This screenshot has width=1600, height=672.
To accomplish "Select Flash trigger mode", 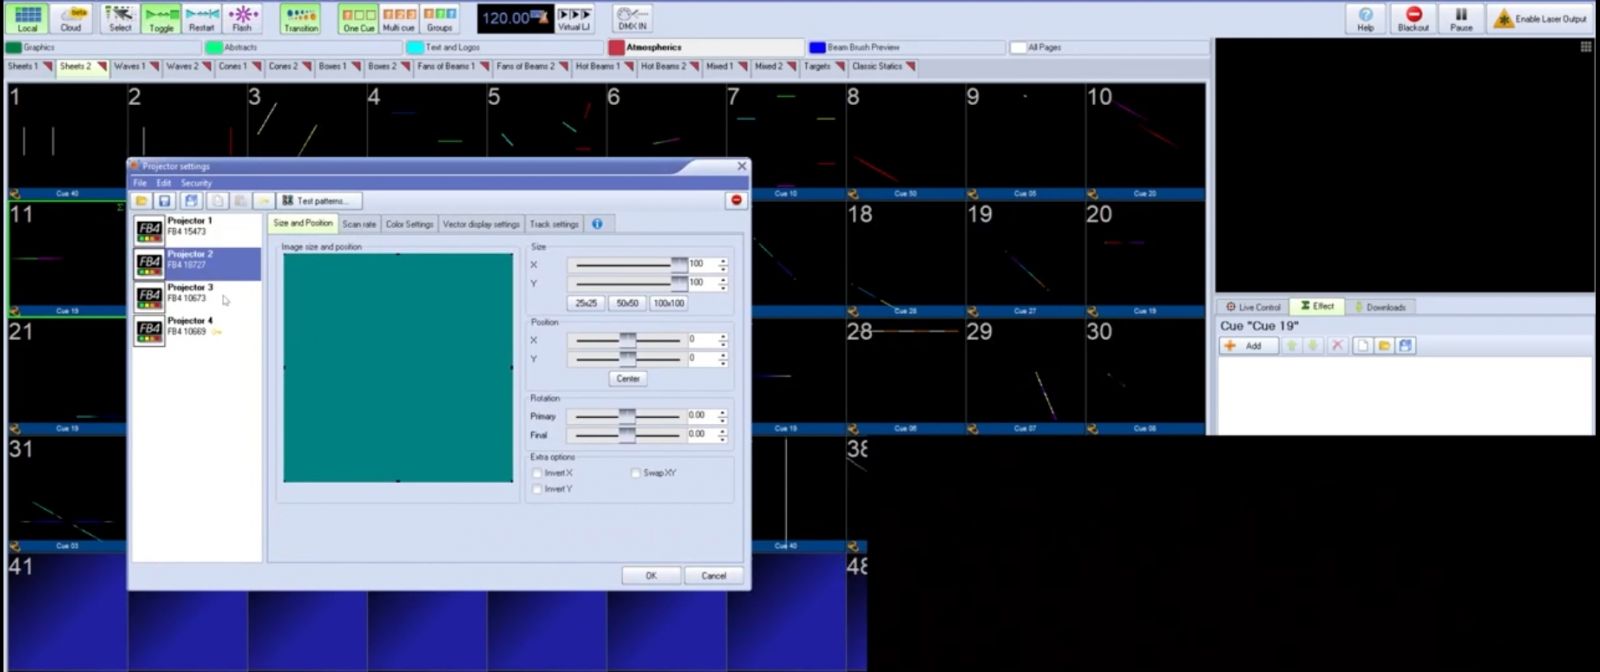I will pos(242,18).
